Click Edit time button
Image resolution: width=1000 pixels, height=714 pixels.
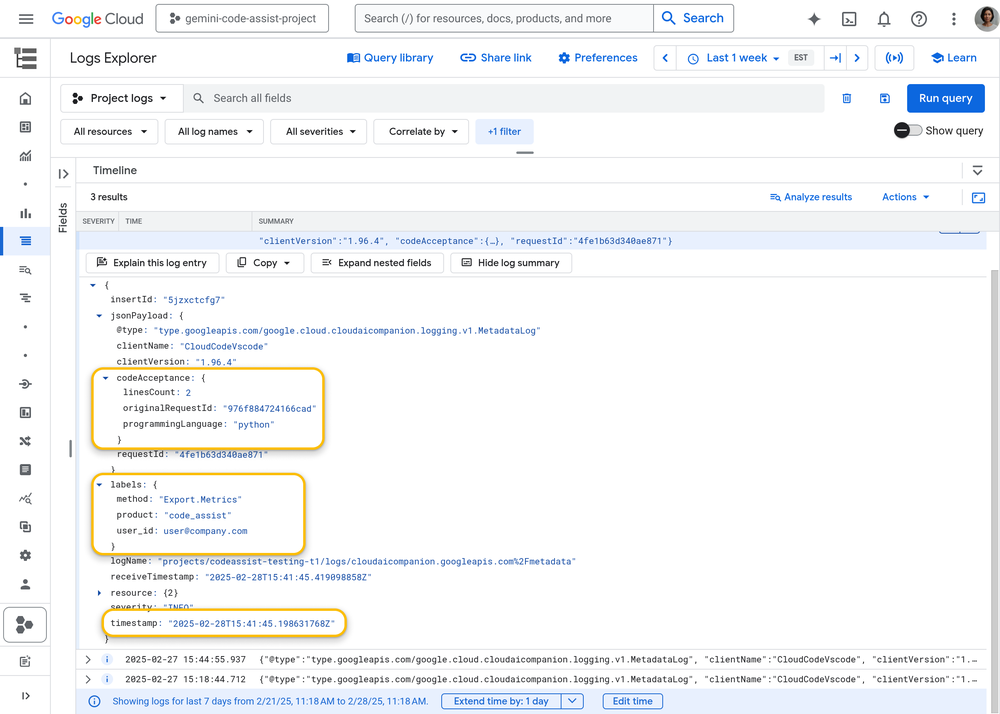(632, 701)
